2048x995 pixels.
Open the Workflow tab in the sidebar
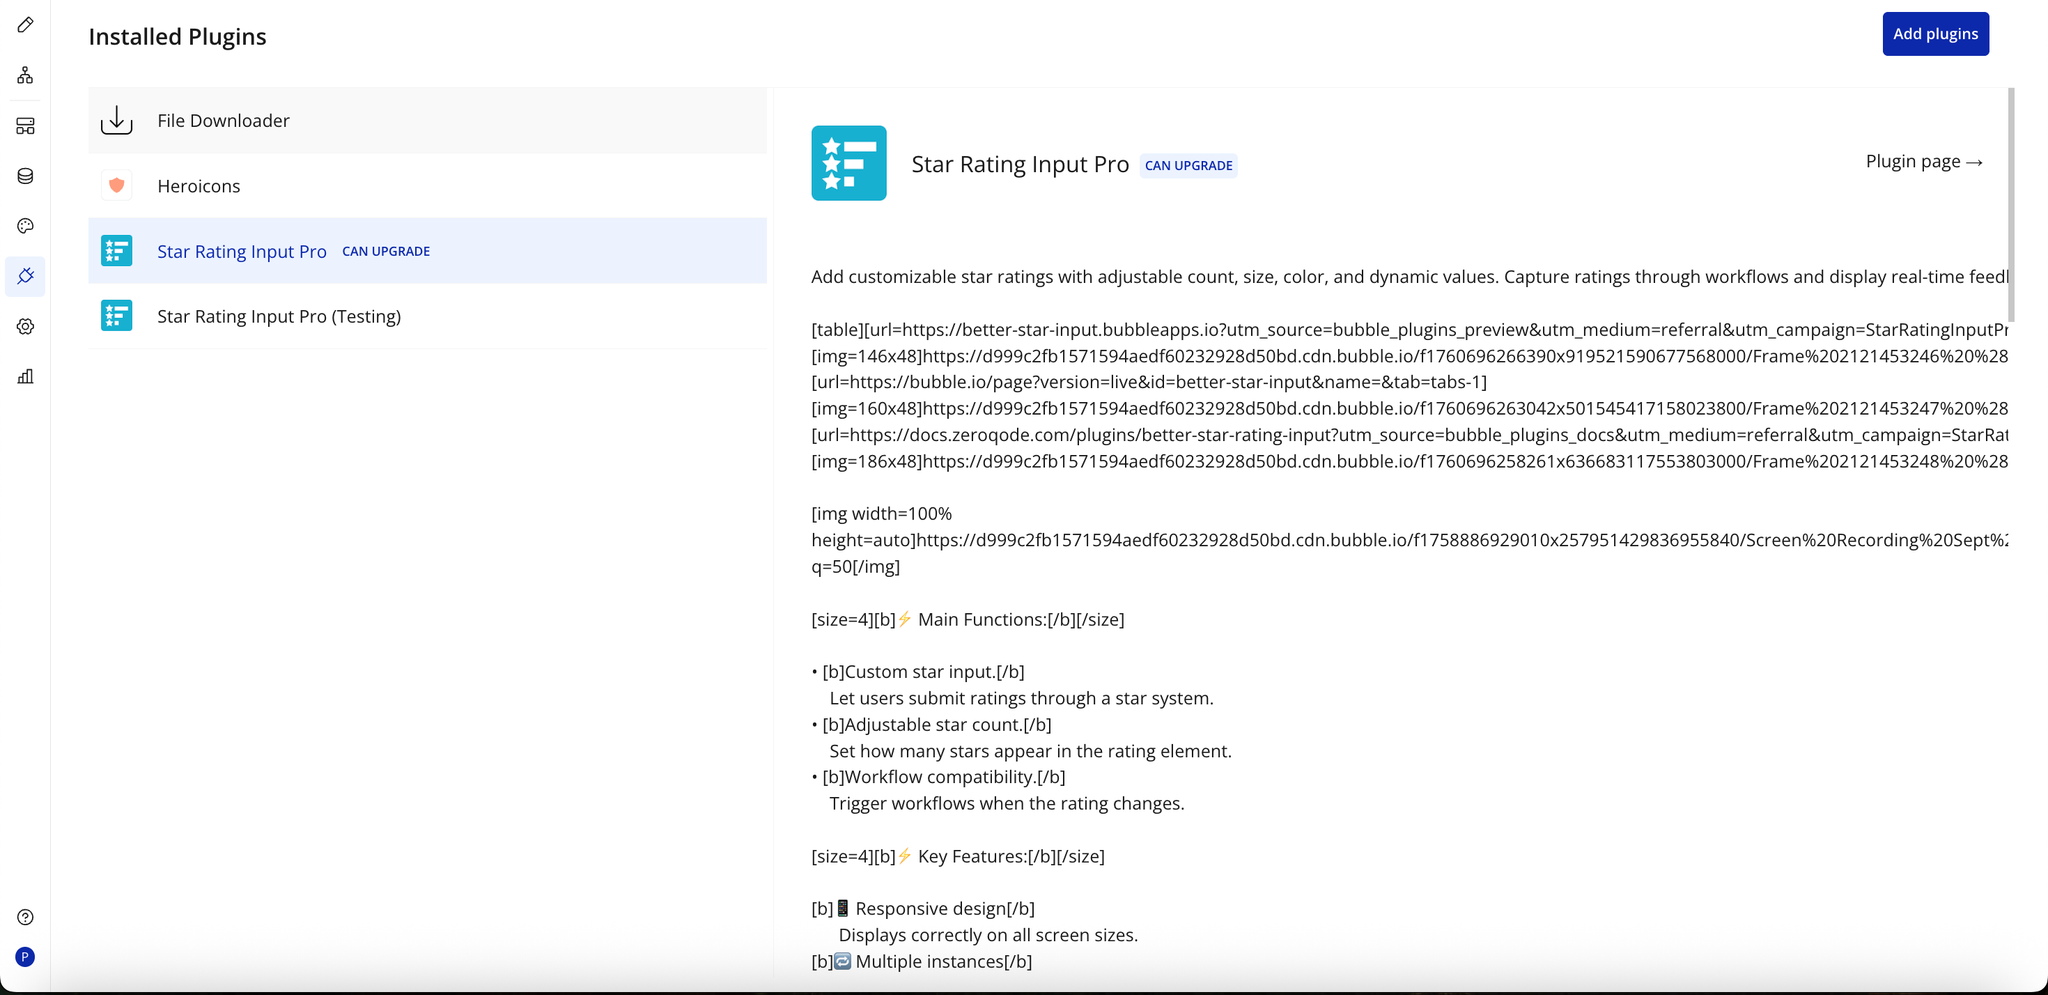(25, 75)
